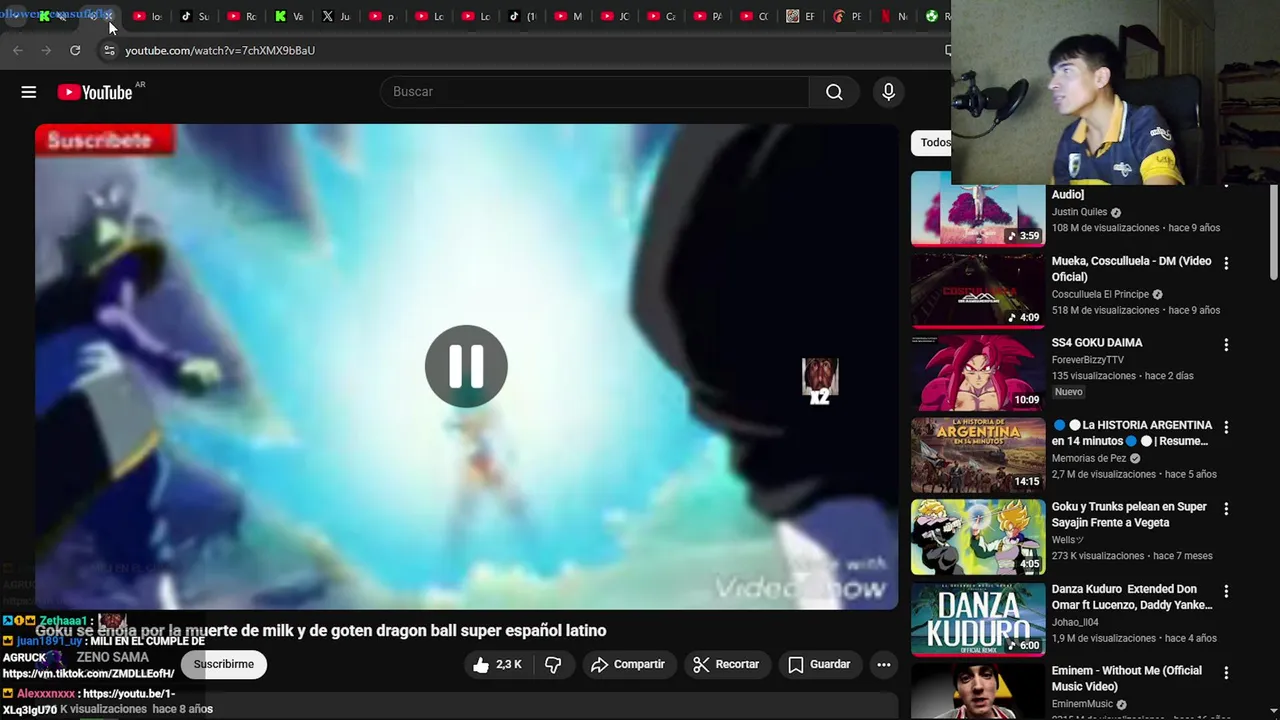Click the Suscribirme button

224,664
